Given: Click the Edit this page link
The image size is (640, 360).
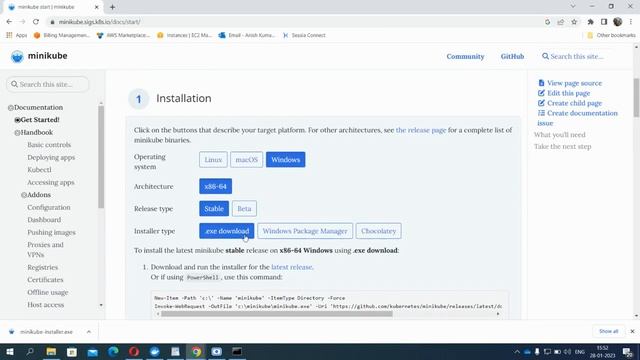Looking at the screenshot, I should click(x=568, y=93).
